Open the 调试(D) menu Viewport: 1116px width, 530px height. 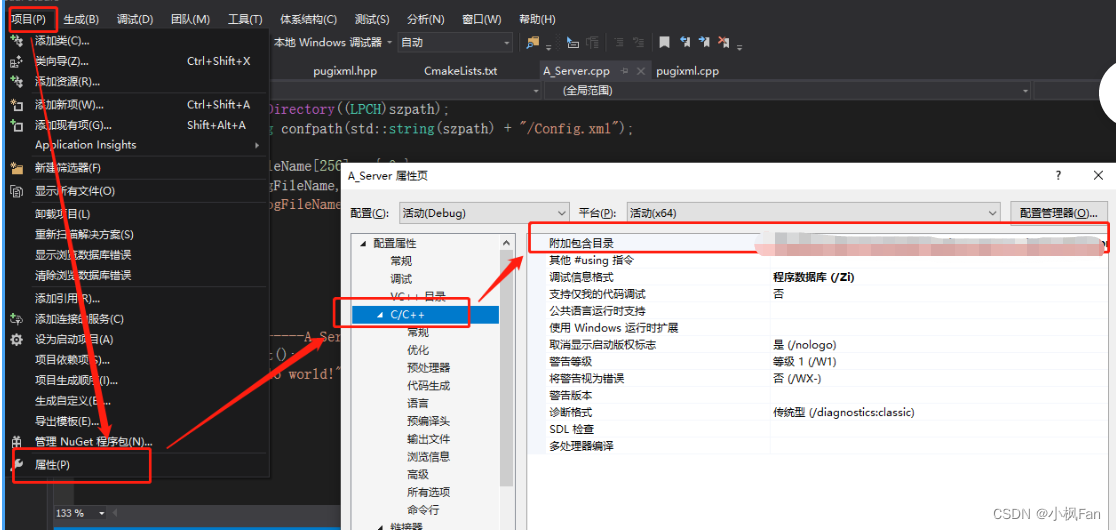(135, 19)
